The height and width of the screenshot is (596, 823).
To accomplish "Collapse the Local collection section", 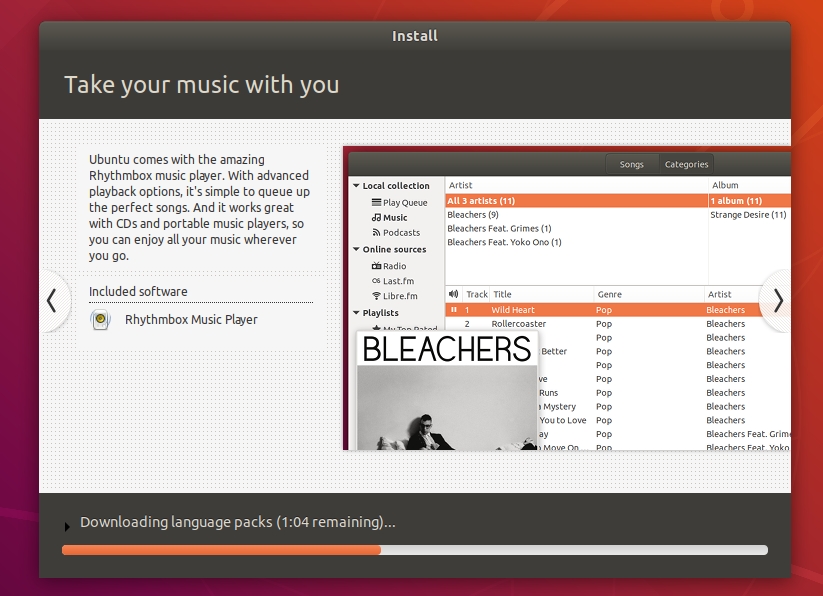I will [x=355, y=186].
